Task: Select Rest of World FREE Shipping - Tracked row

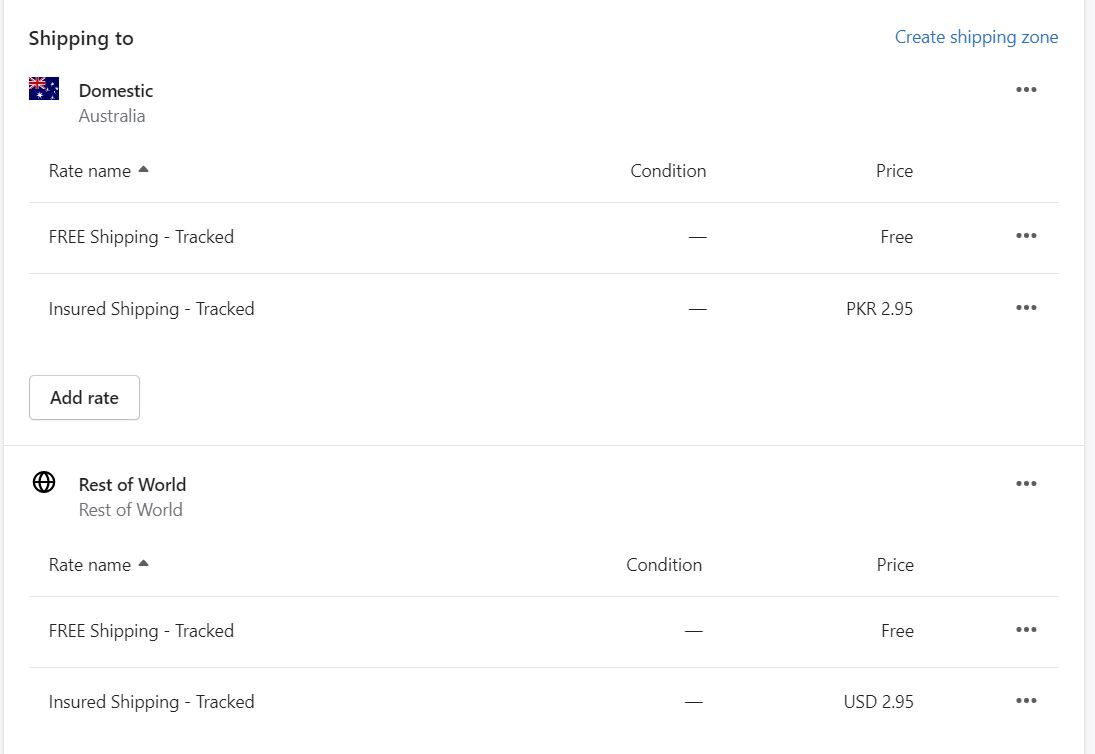Action: (141, 631)
